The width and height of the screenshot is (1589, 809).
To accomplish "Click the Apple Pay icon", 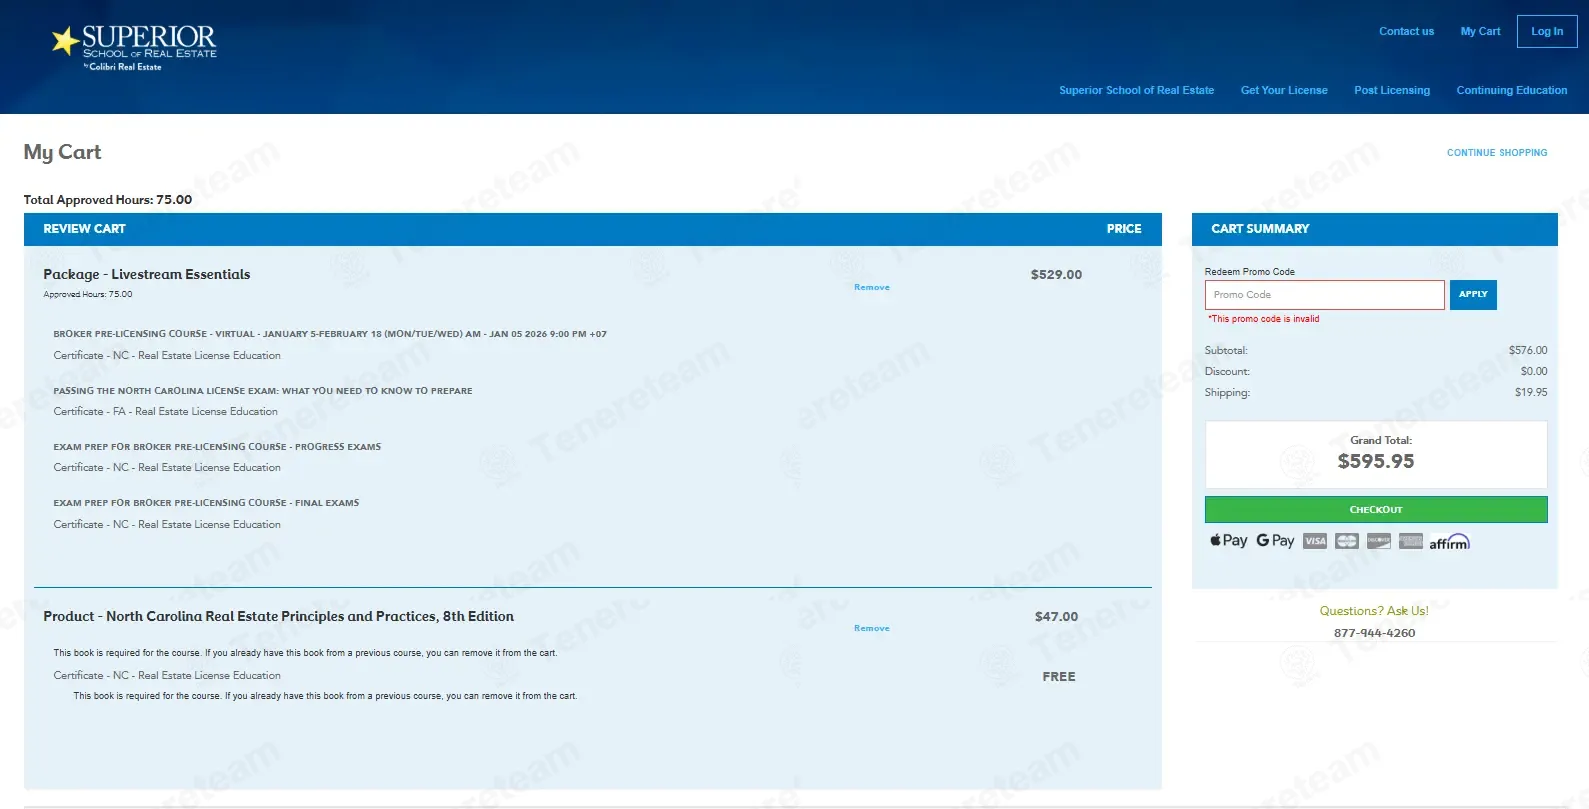I will point(1228,541).
